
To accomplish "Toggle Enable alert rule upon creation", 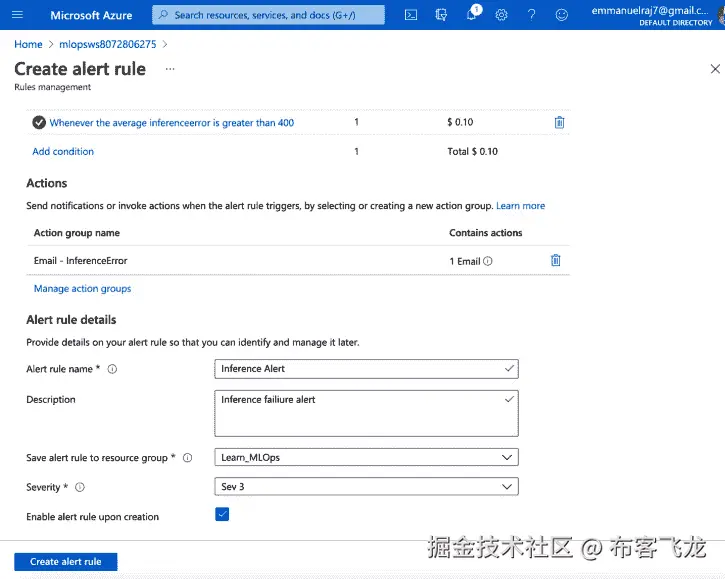I will pos(222,514).
